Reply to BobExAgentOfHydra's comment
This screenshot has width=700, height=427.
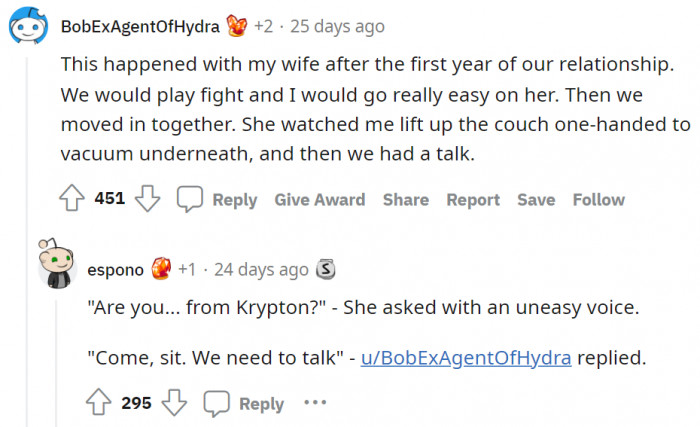[x=218, y=199]
